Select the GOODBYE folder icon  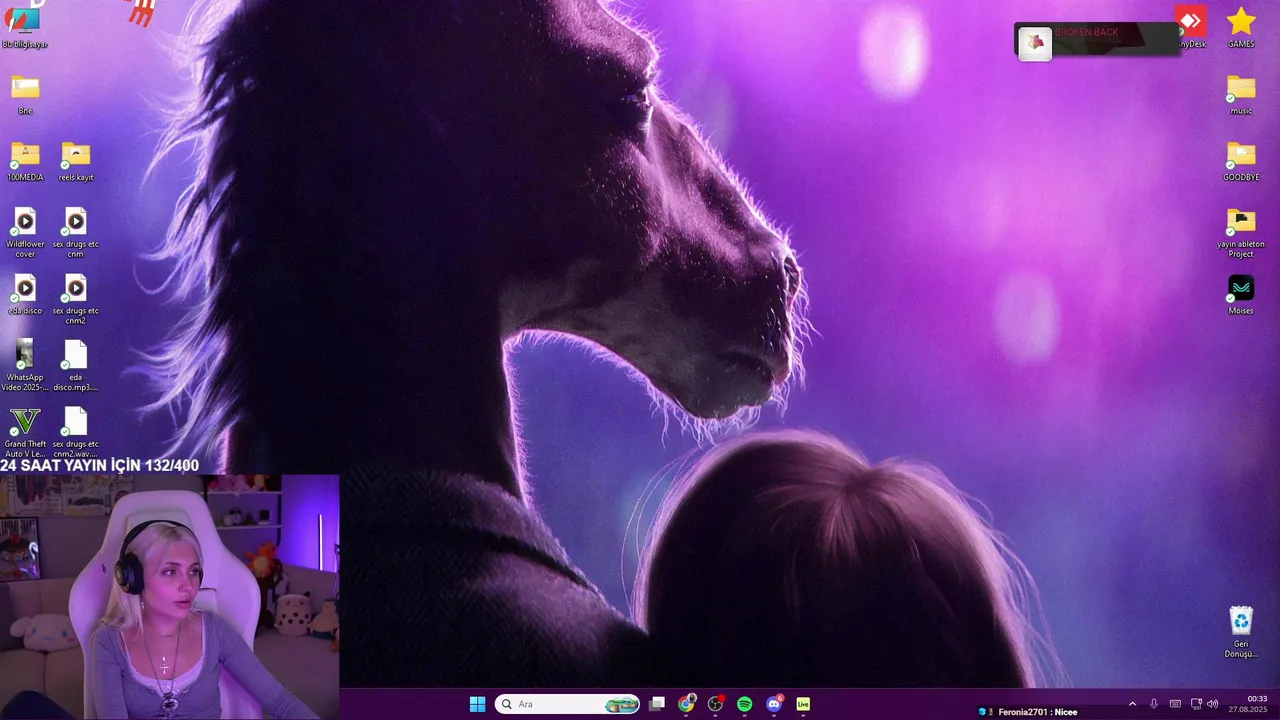click(x=1241, y=162)
